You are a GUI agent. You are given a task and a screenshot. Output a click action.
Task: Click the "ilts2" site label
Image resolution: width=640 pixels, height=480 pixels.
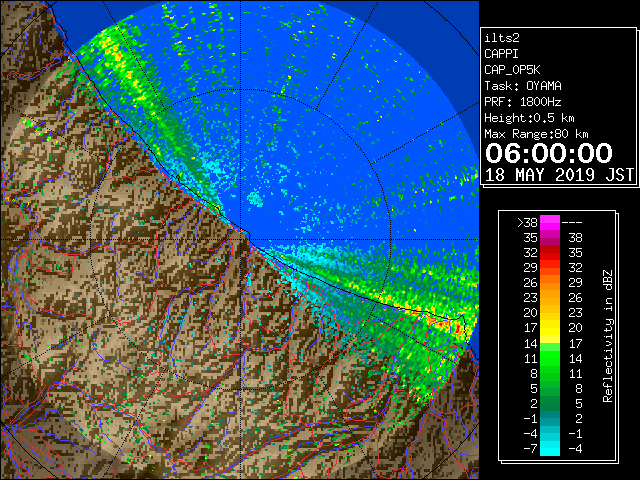(x=502, y=38)
